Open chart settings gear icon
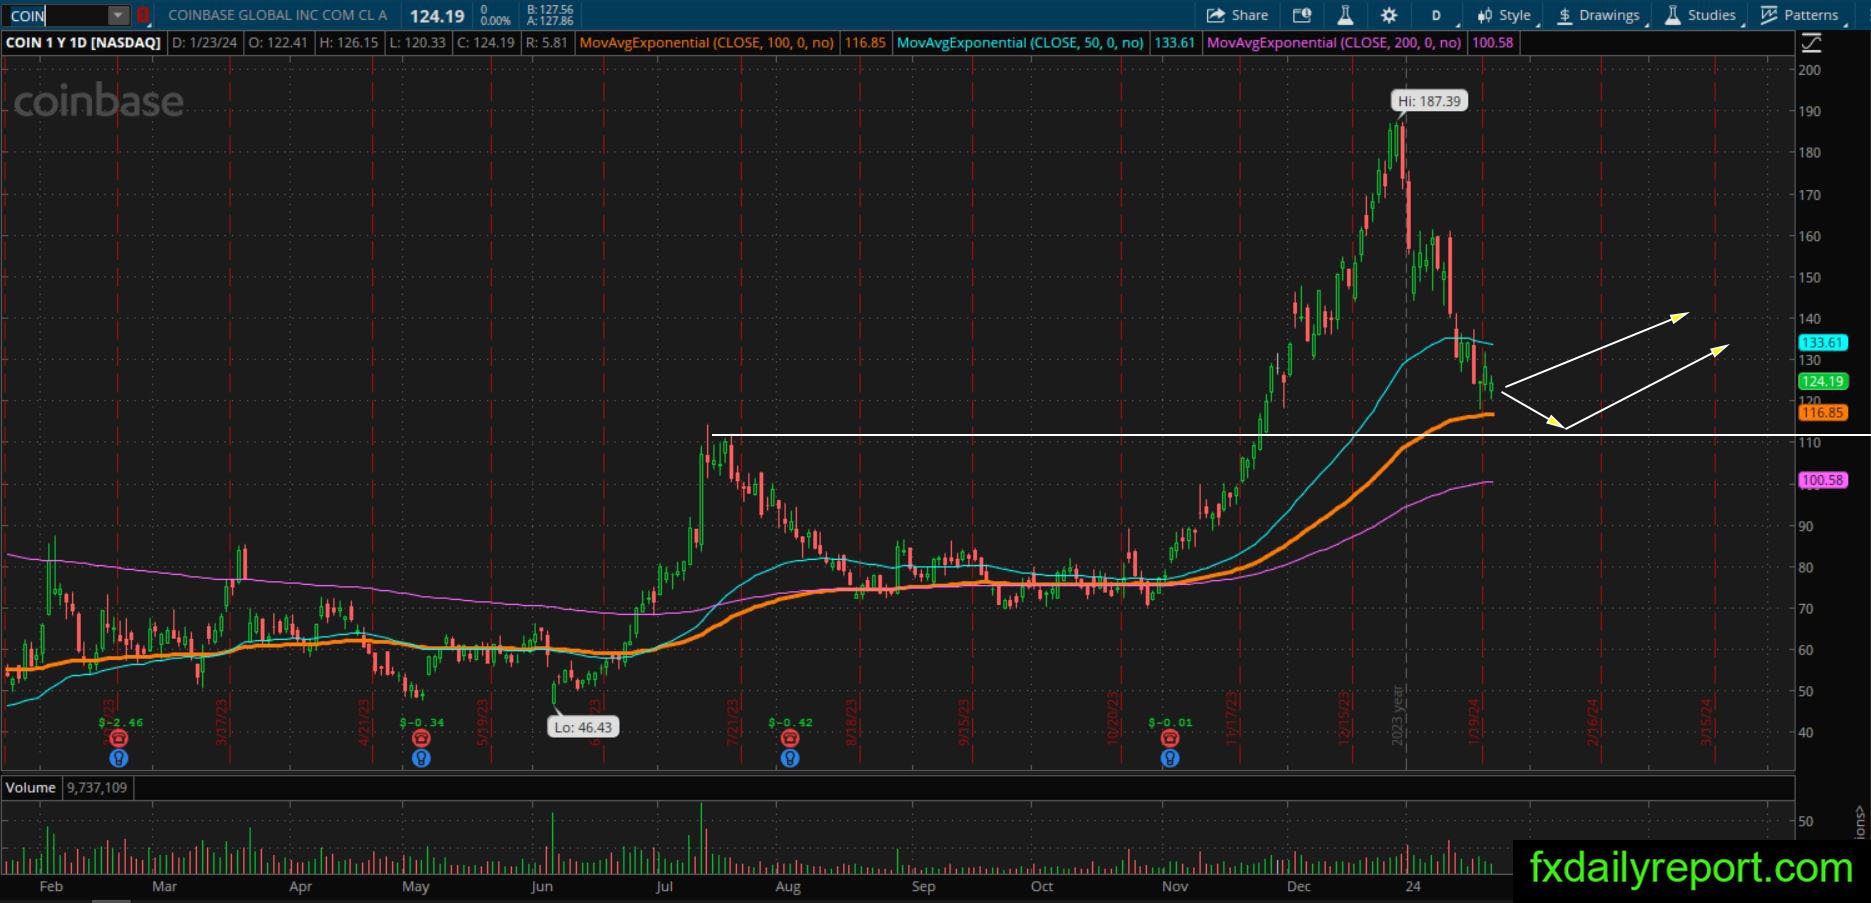Image resolution: width=1871 pixels, height=903 pixels. tap(1389, 15)
